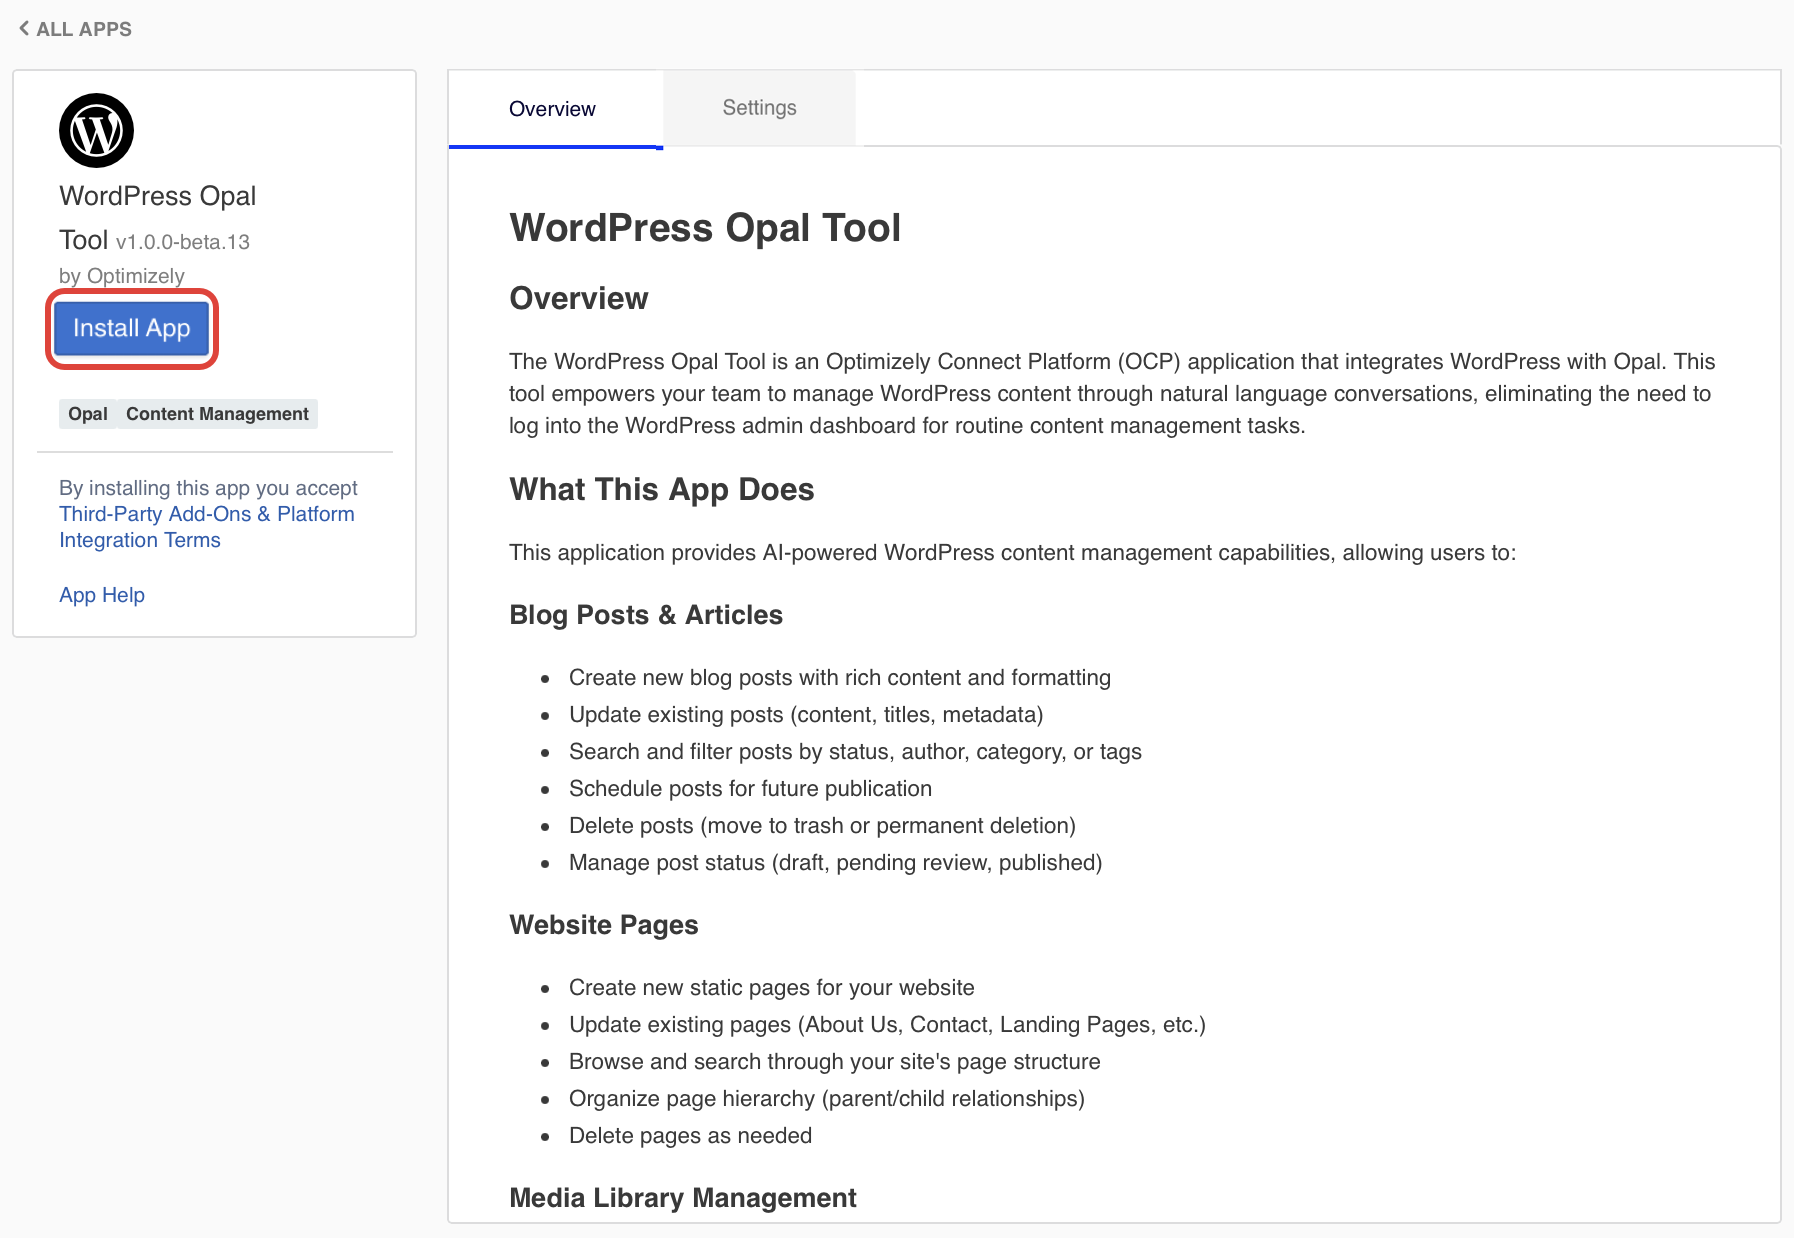
Task: Click the 'Delete pages as needed' bullet
Action: [690, 1136]
